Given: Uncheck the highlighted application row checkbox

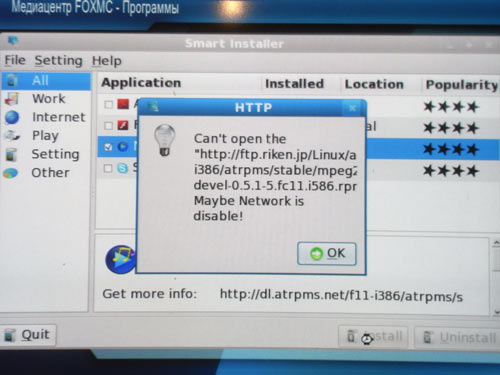Looking at the screenshot, I should [108, 147].
